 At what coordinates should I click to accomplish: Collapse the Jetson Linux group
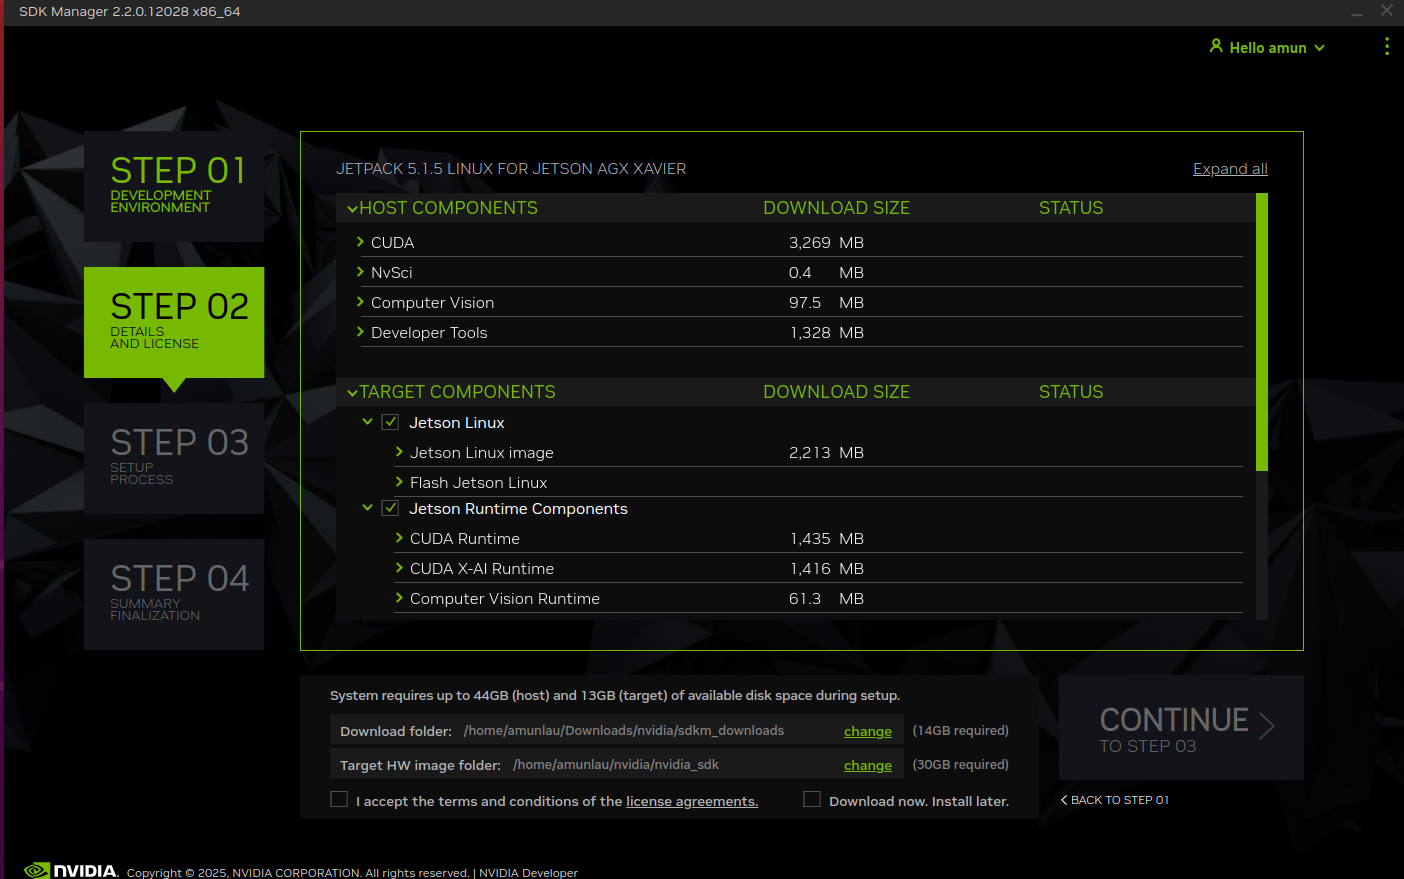point(367,422)
